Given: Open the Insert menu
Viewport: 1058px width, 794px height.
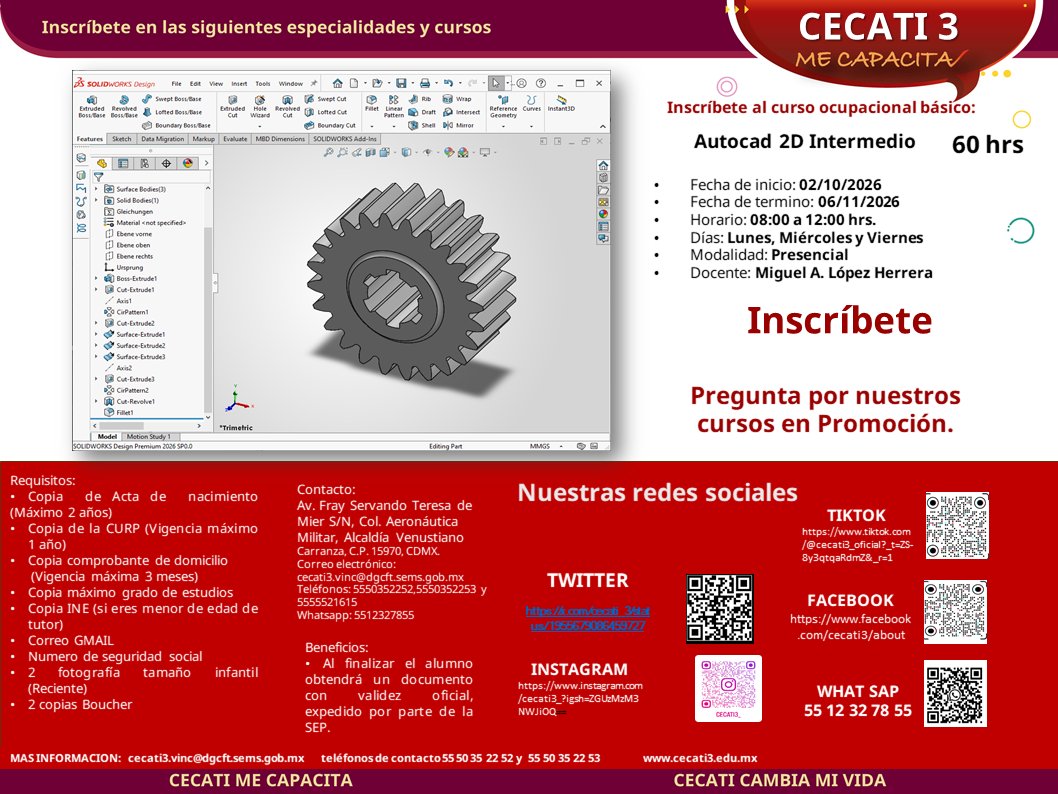Looking at the screenshot, I should click(x=240, y=84).
